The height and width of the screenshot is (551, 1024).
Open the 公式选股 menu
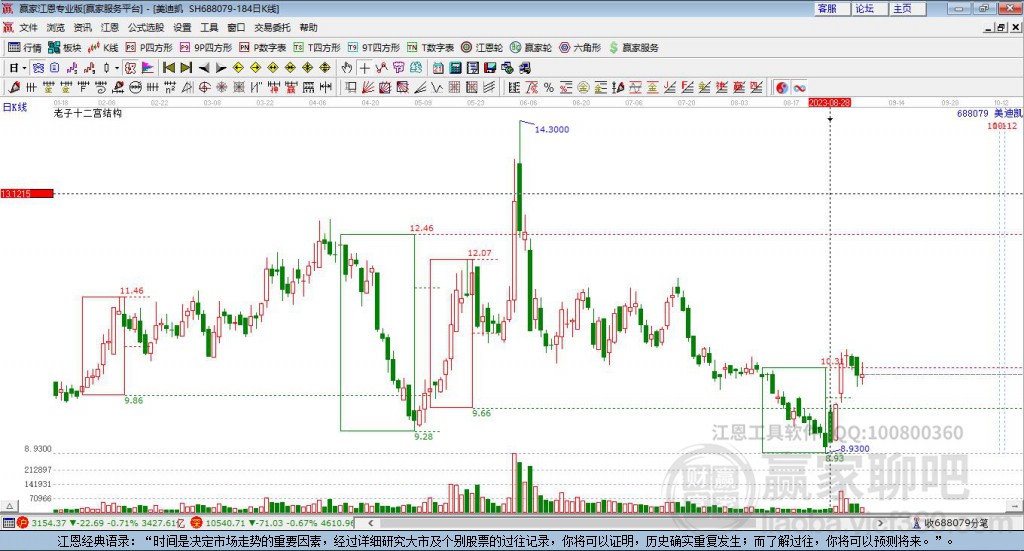pos(146,27)
